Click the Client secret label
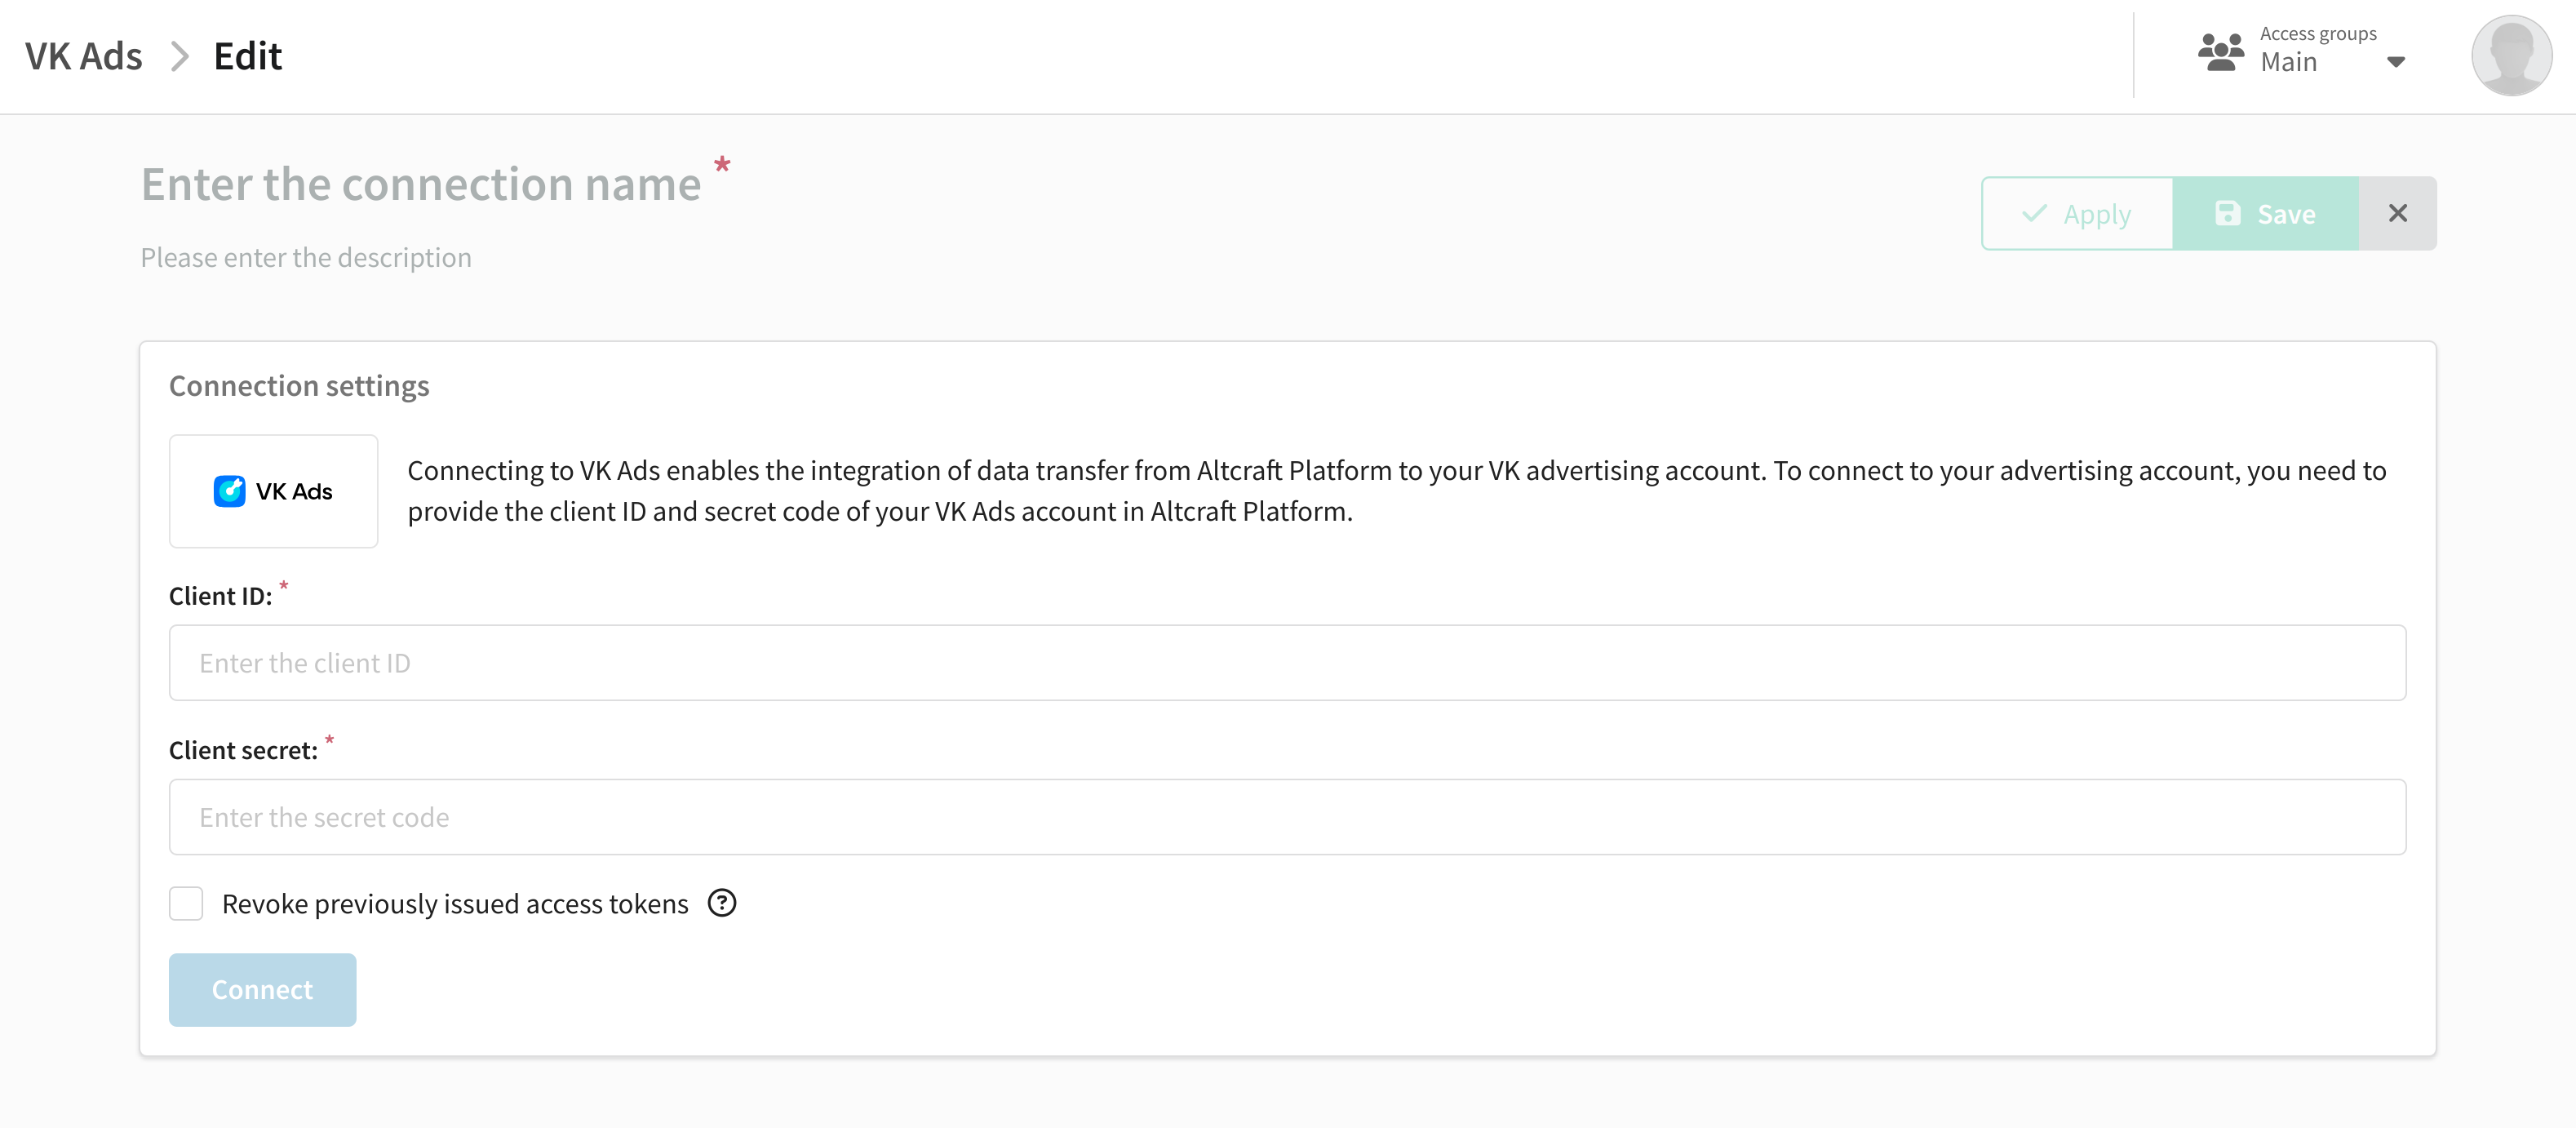The width and height of the screenshot is (2576, 1128). [x=243, y=750]
